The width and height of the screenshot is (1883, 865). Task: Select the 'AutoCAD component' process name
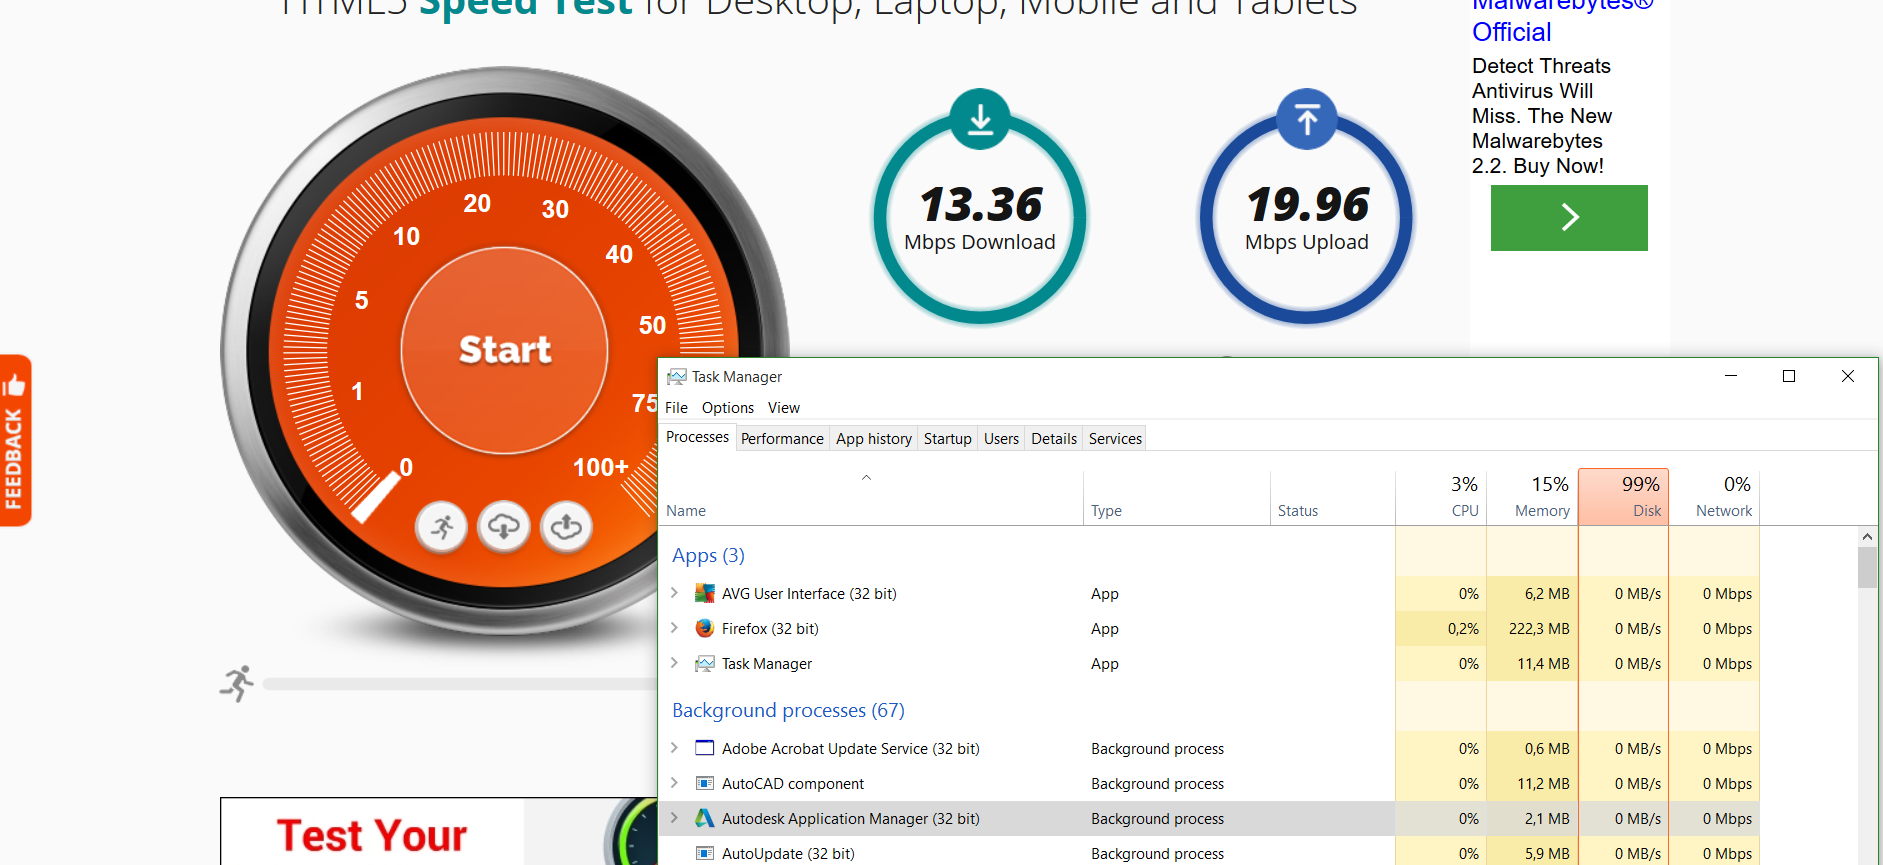click(x=793, y=783)
